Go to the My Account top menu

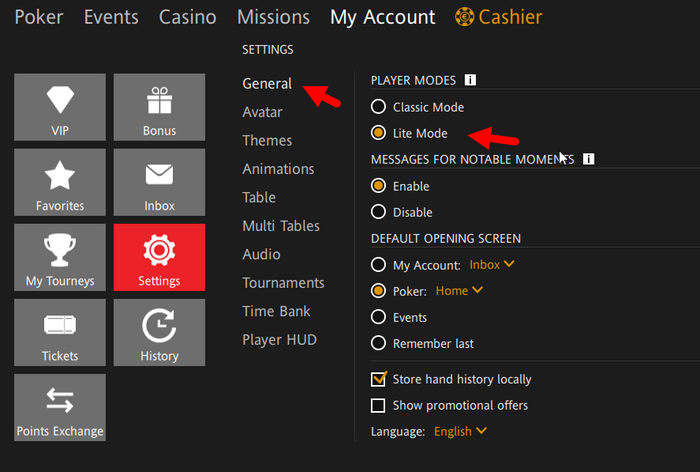point(383,17)
